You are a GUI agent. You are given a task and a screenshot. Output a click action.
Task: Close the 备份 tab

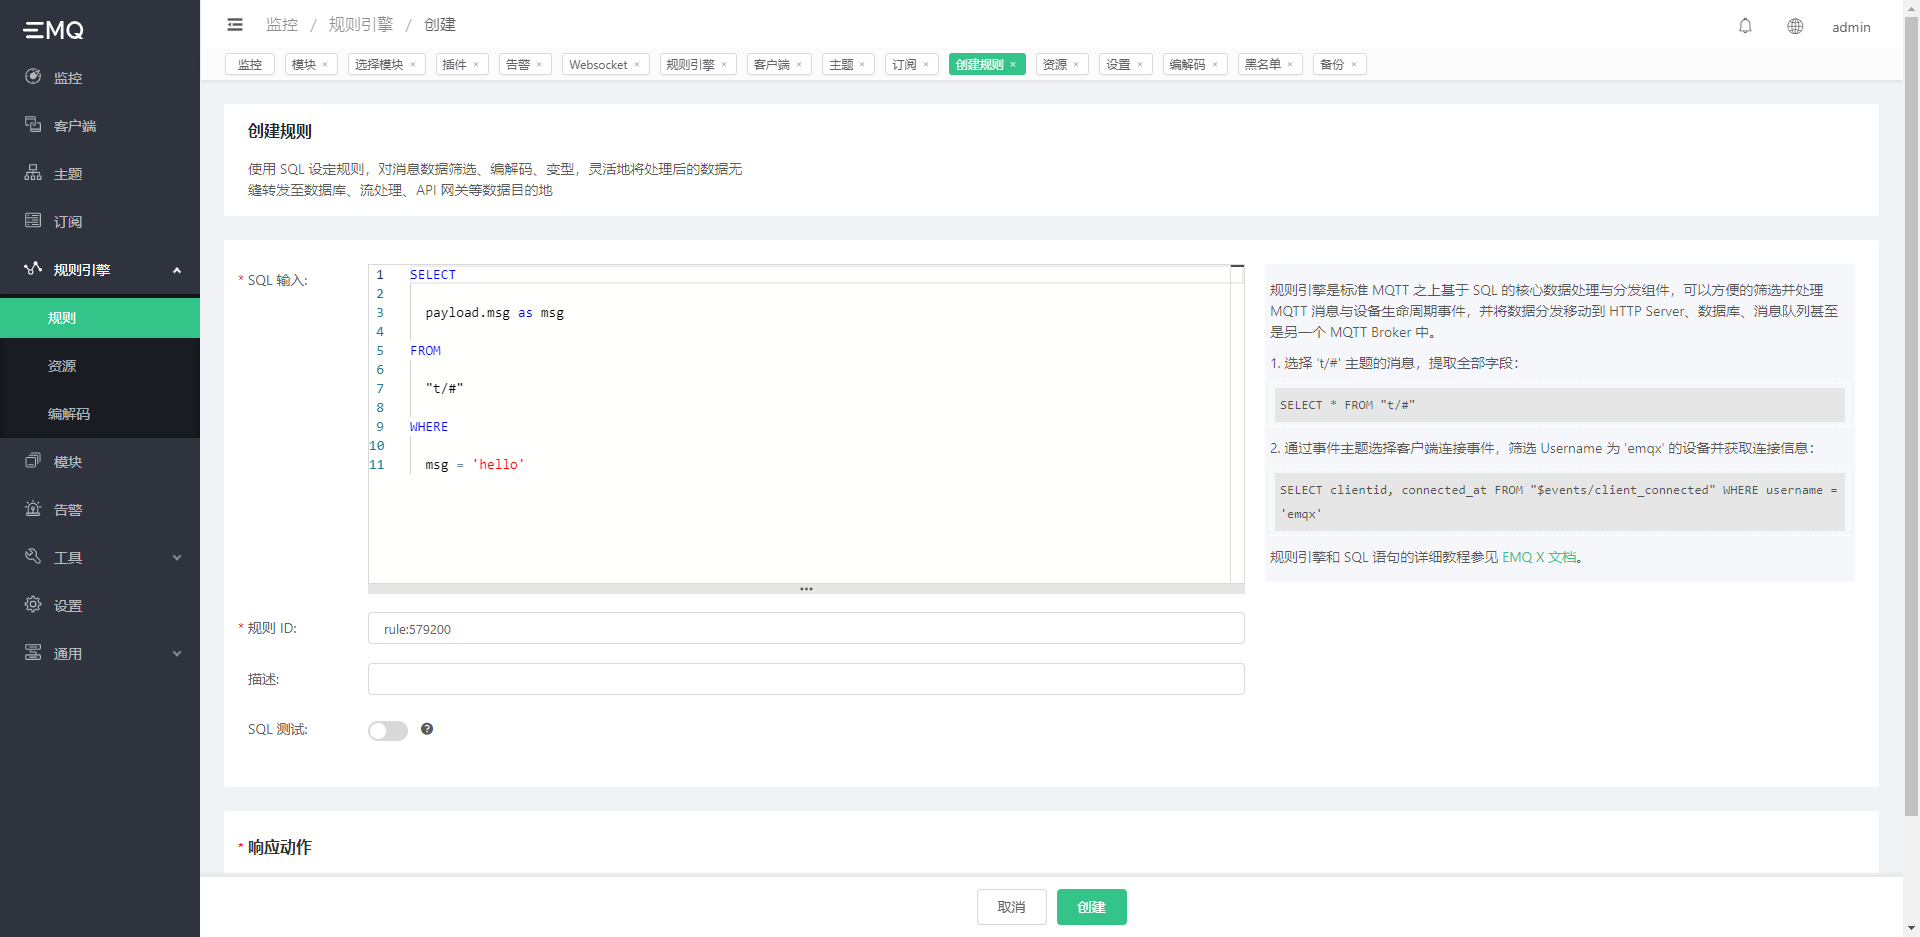click(x=1354, y=65)
